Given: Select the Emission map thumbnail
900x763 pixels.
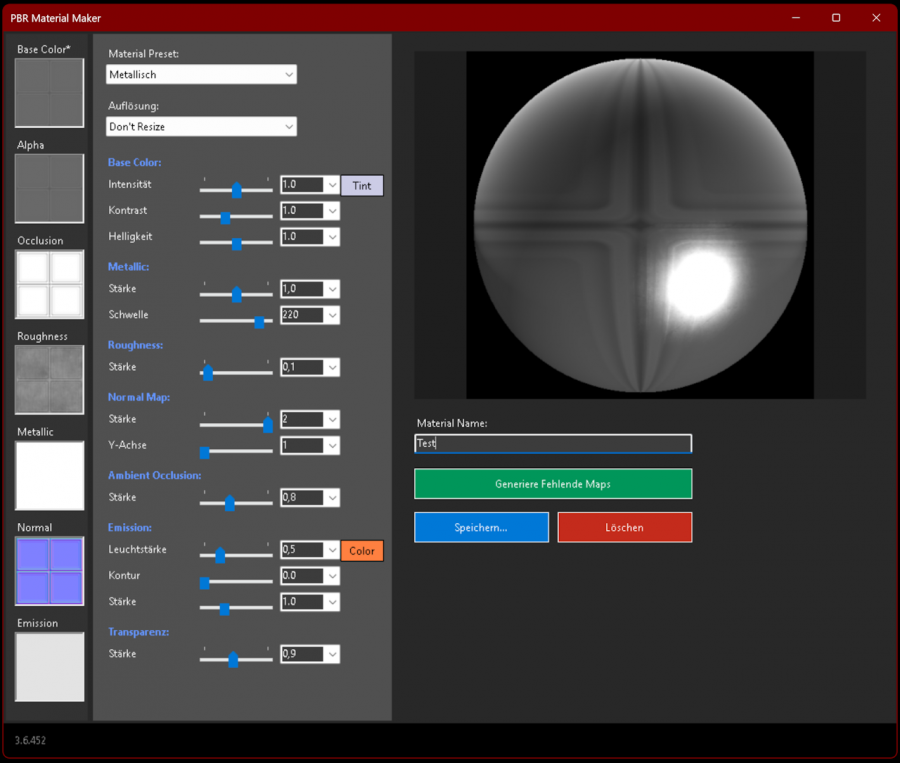Looking at the screenshot, I should pos(49,667).
